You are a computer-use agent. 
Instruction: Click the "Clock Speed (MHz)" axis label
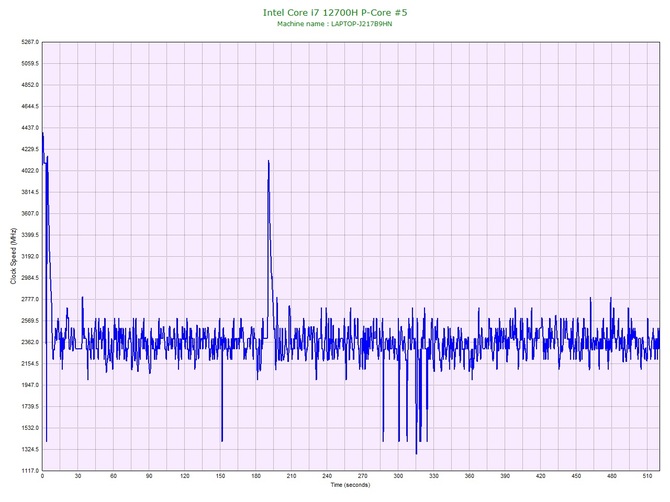point(13,256)
